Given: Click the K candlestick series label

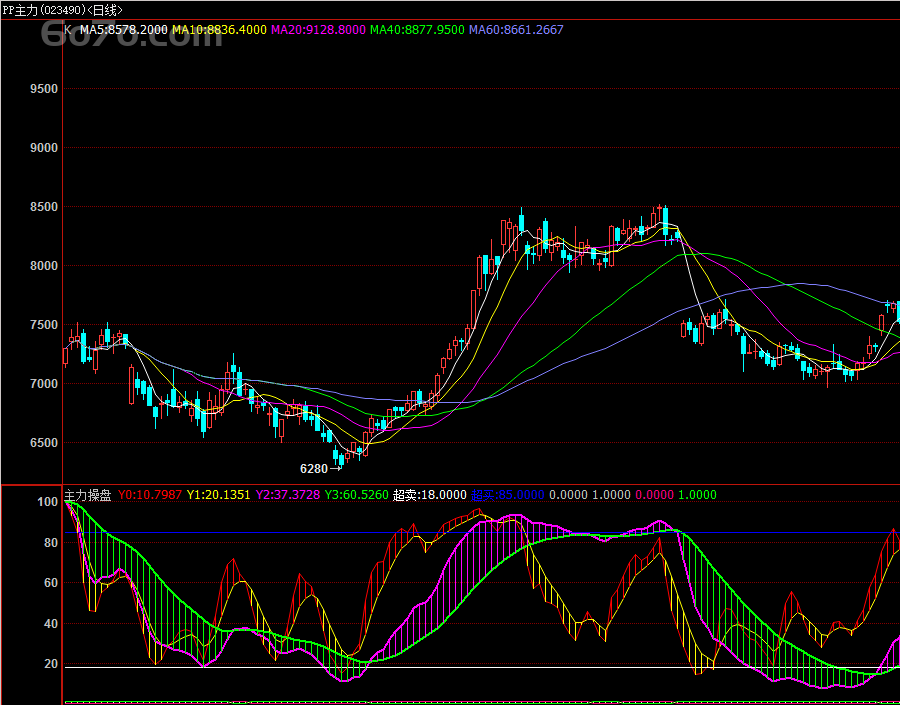Looking at the screenshot, I should pos(68,30).
